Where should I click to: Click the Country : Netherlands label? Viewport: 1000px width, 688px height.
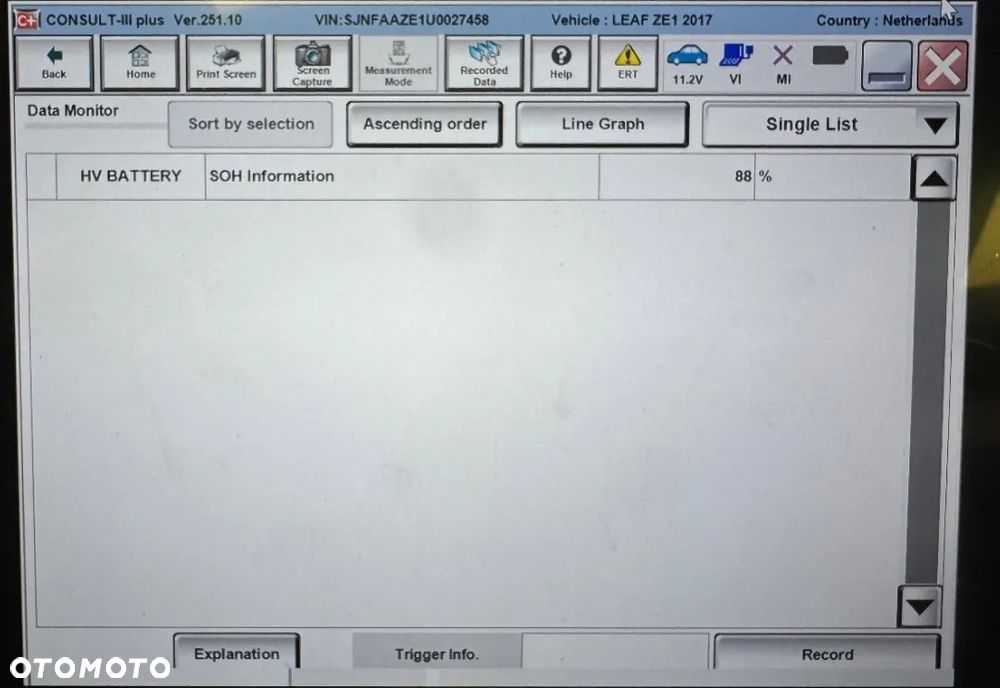pos(889,20)
